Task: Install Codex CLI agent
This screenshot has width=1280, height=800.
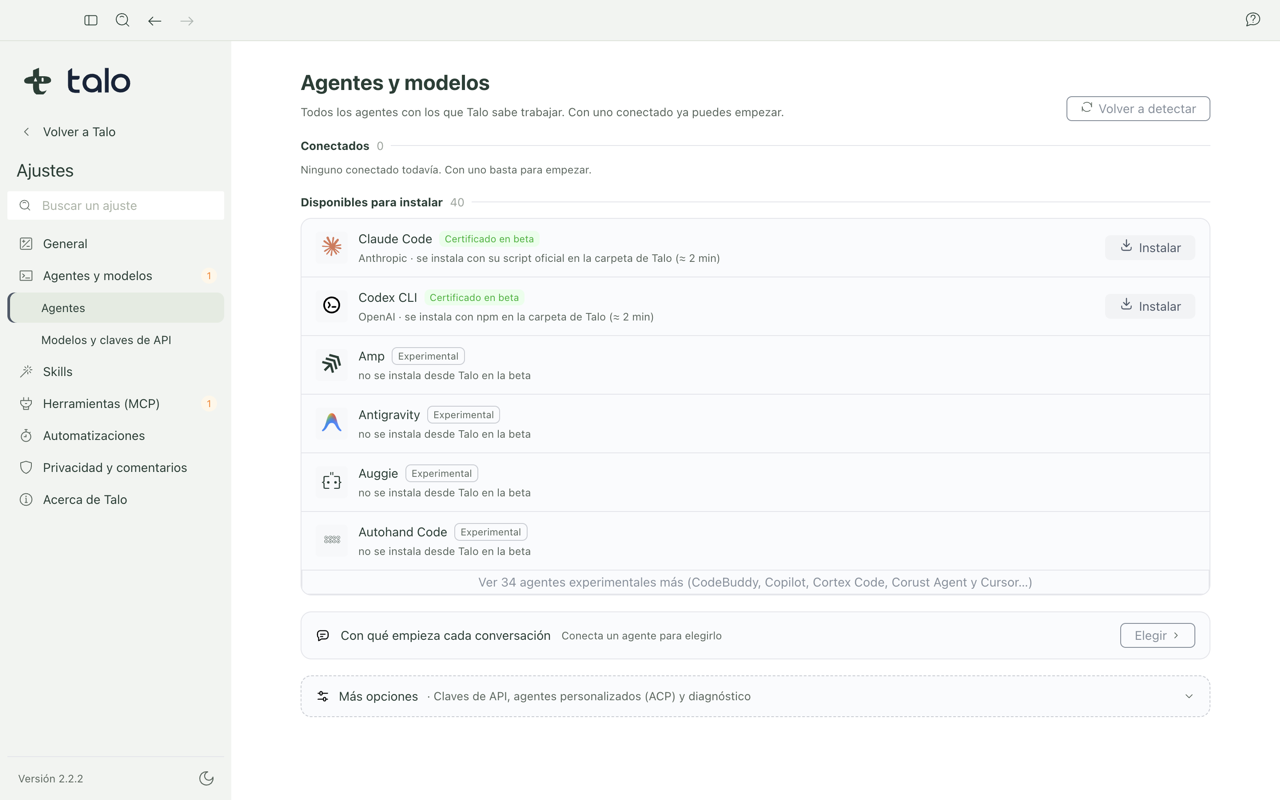Action: [1150, 306]
